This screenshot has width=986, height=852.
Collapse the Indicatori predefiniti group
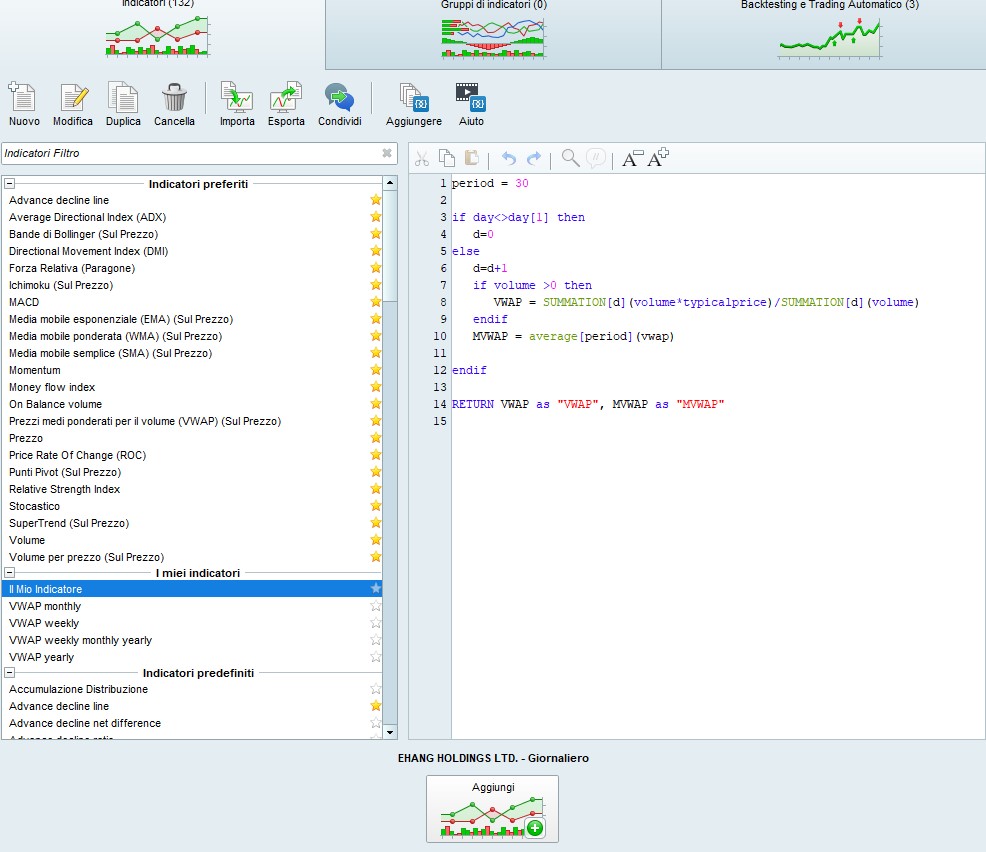[10, 673]
